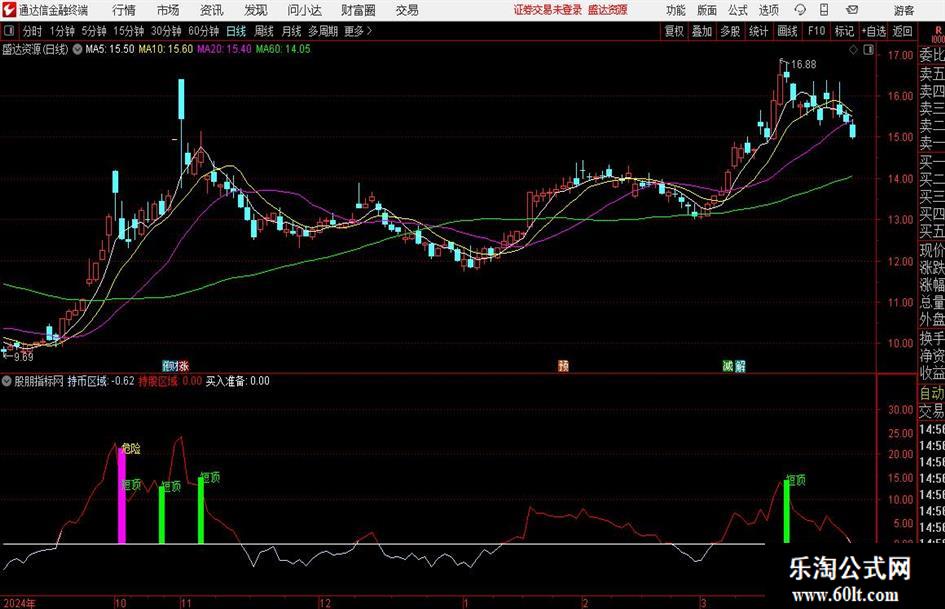Click the 持币区域 -0.62 indicator value
The image size is (945, 609).
pos(101,381)
